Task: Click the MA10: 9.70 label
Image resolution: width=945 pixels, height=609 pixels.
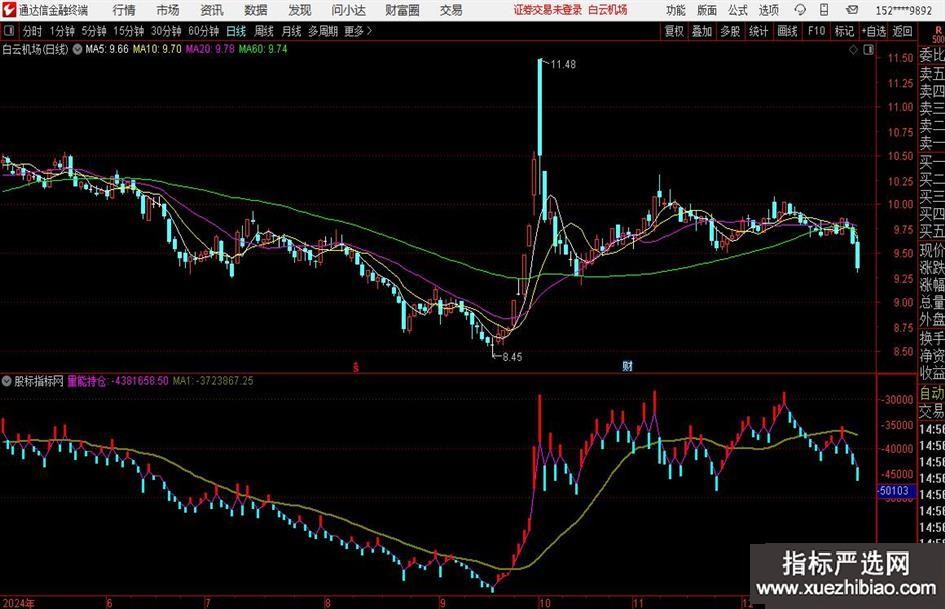Action: coord(157,49)
